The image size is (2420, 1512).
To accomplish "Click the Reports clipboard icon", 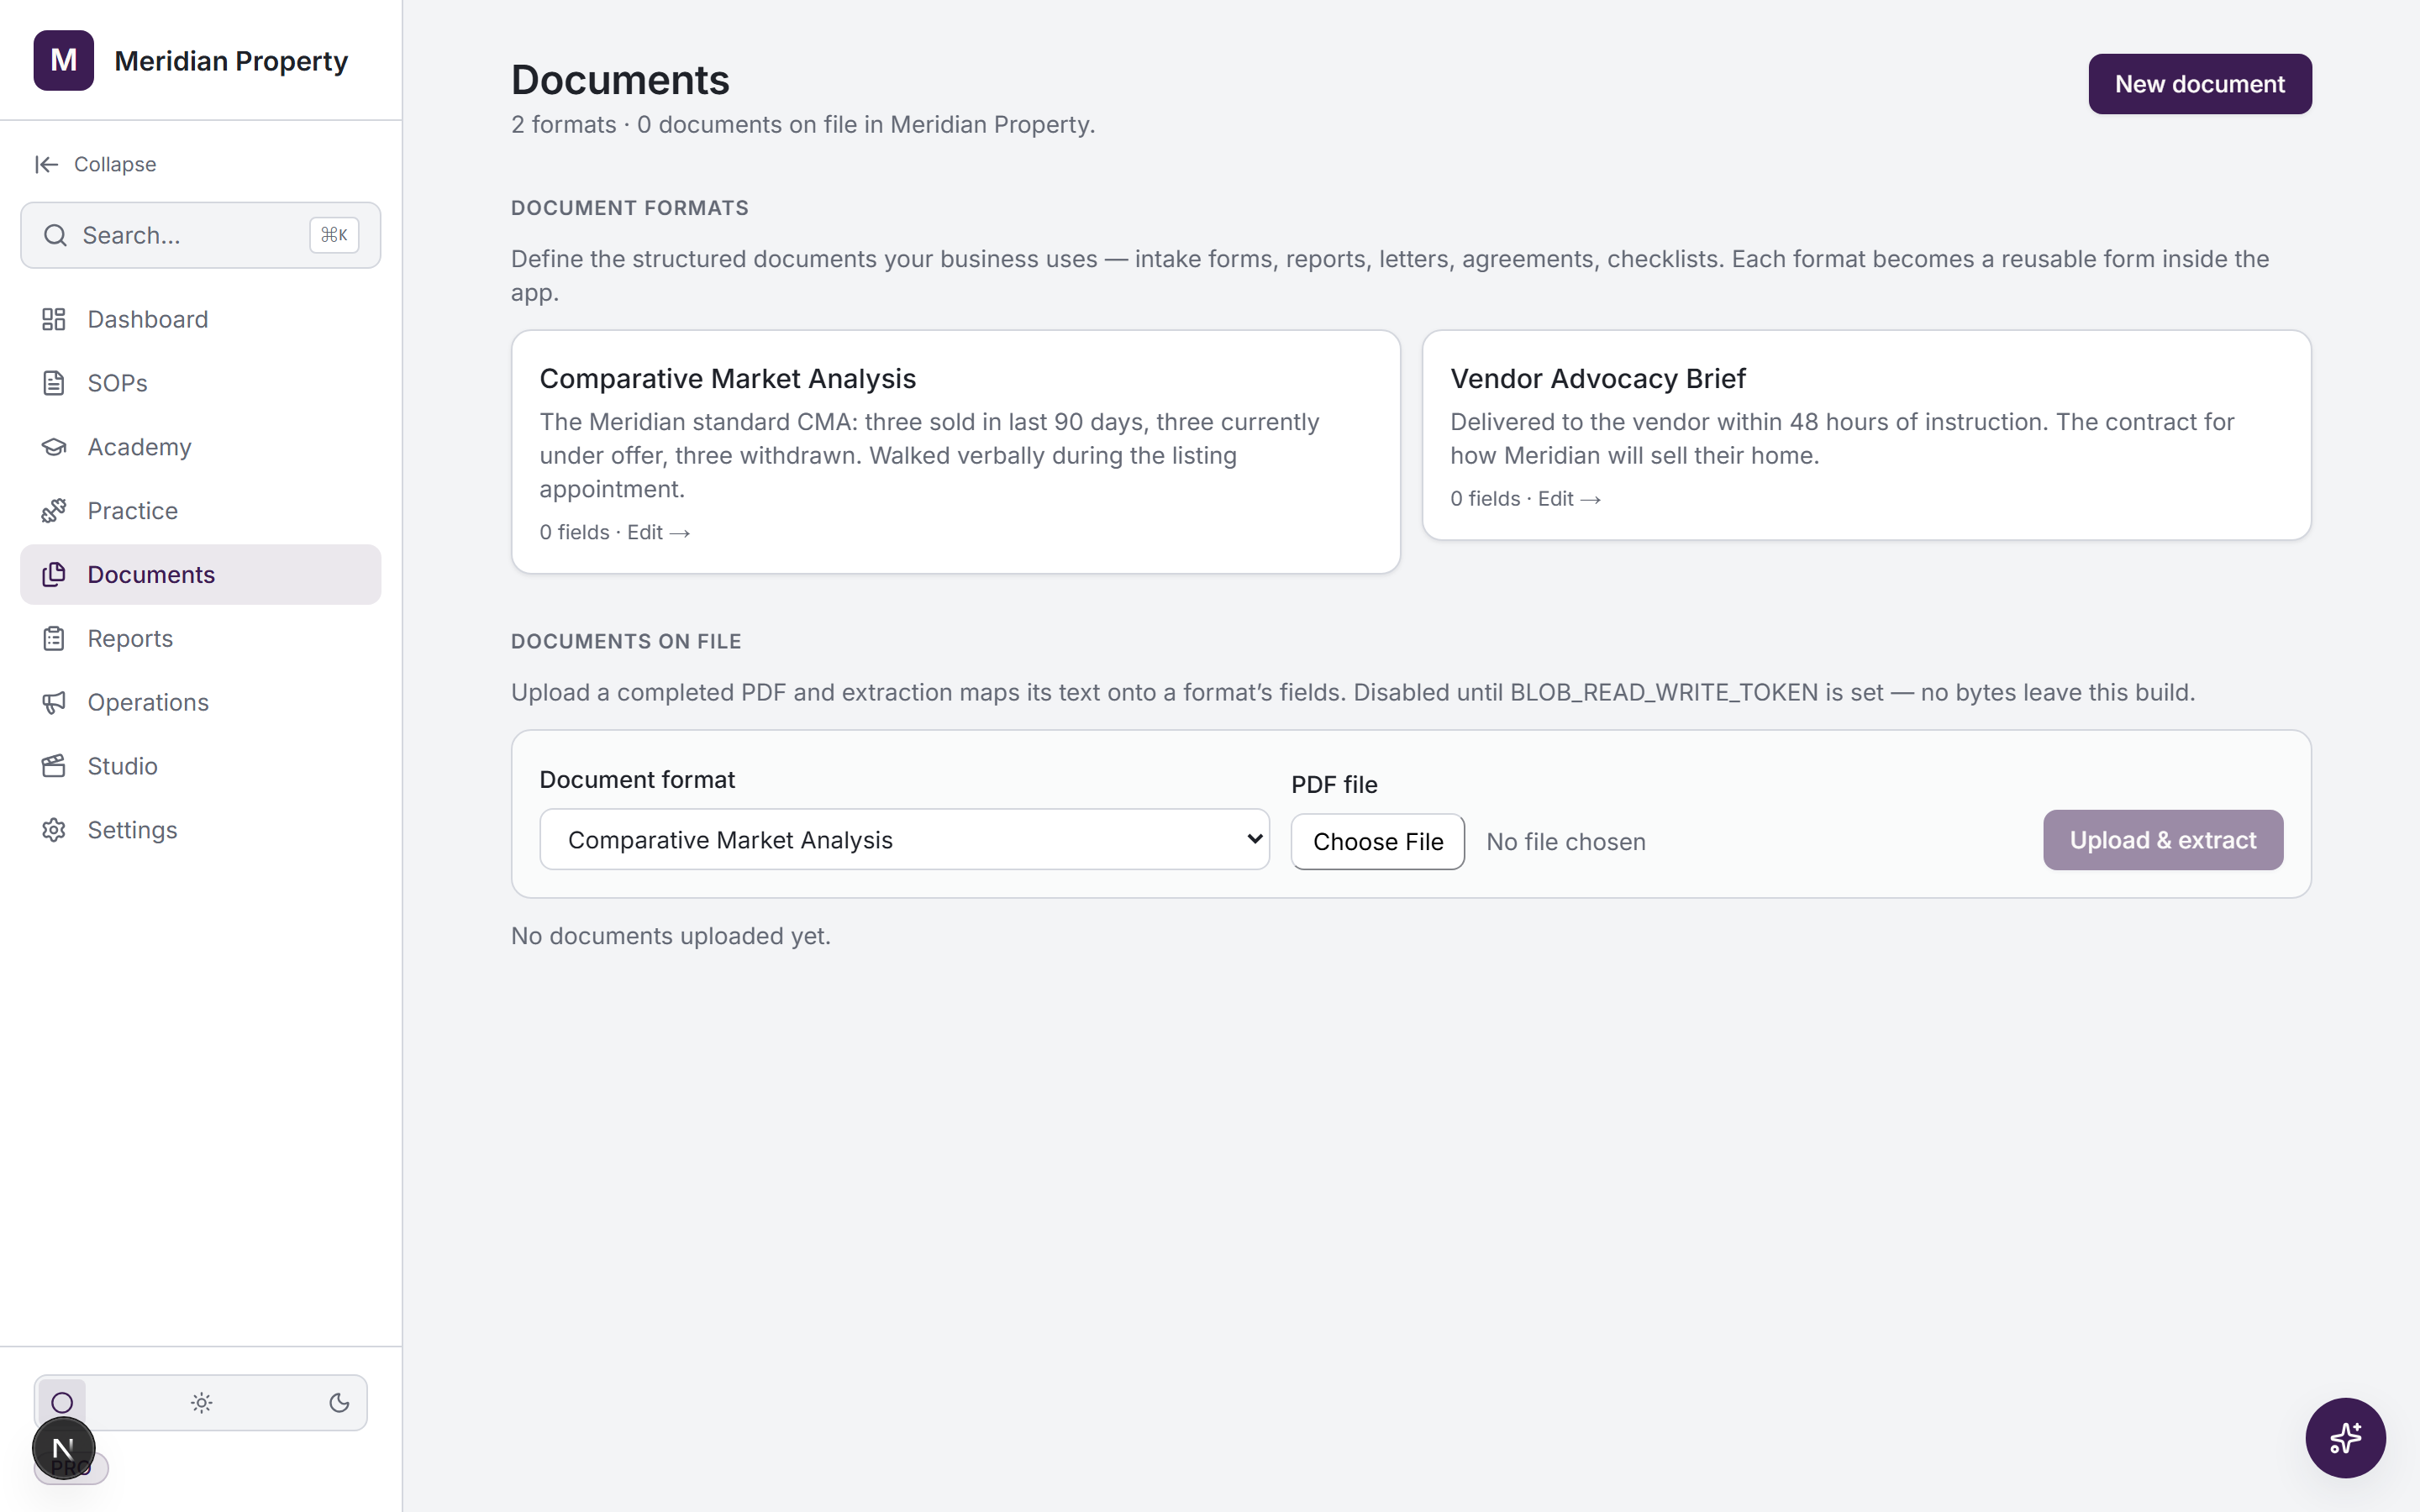I will tap(54, 639).
